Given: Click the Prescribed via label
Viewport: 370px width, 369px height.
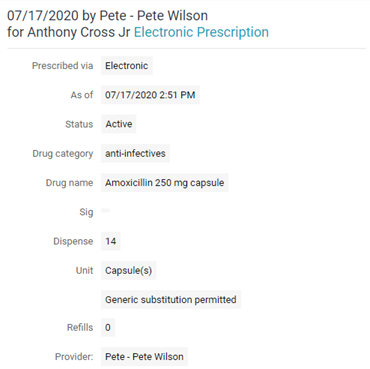Looking at the screenshot, I should [62, 66].
